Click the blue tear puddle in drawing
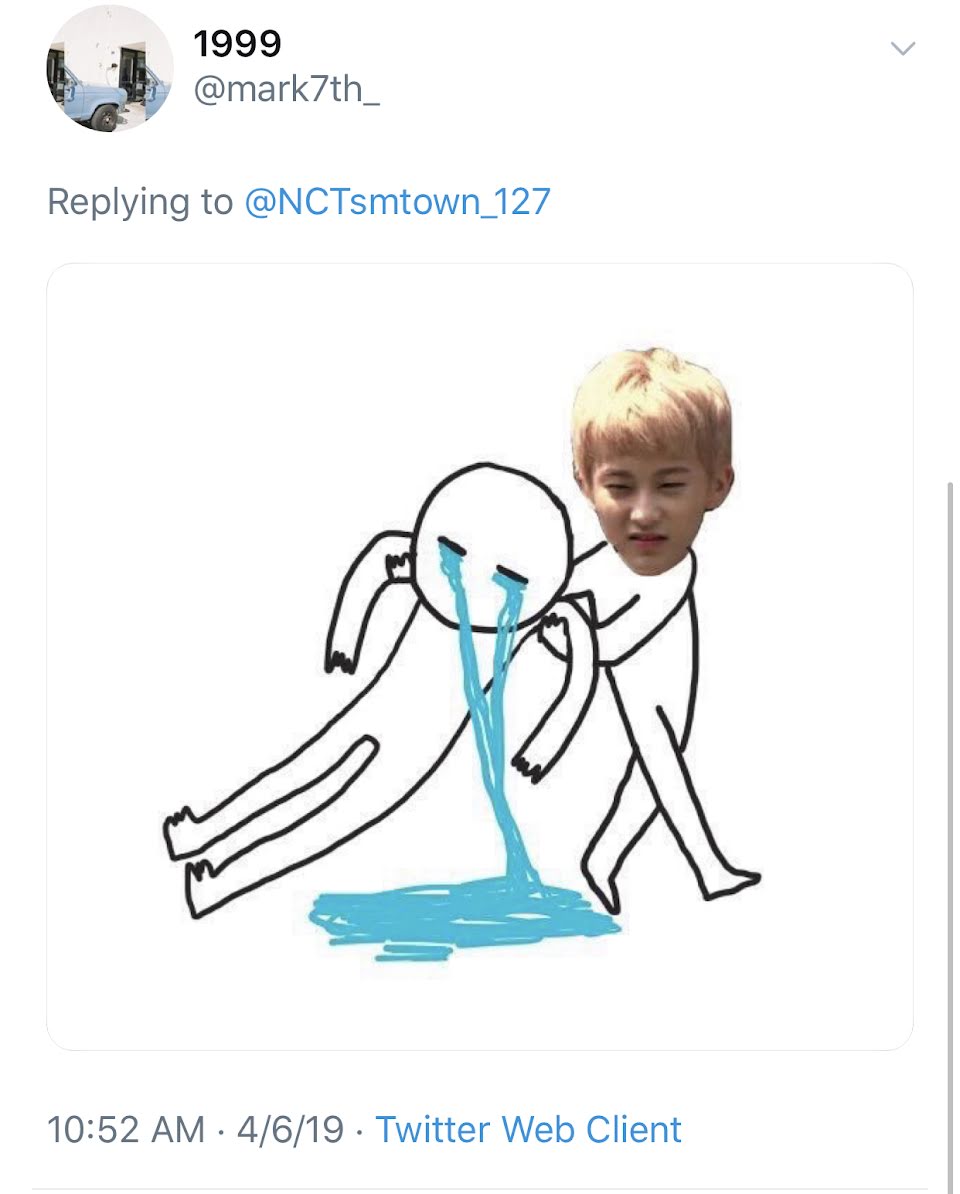960x1194 pixels. (x=460, y=915)
